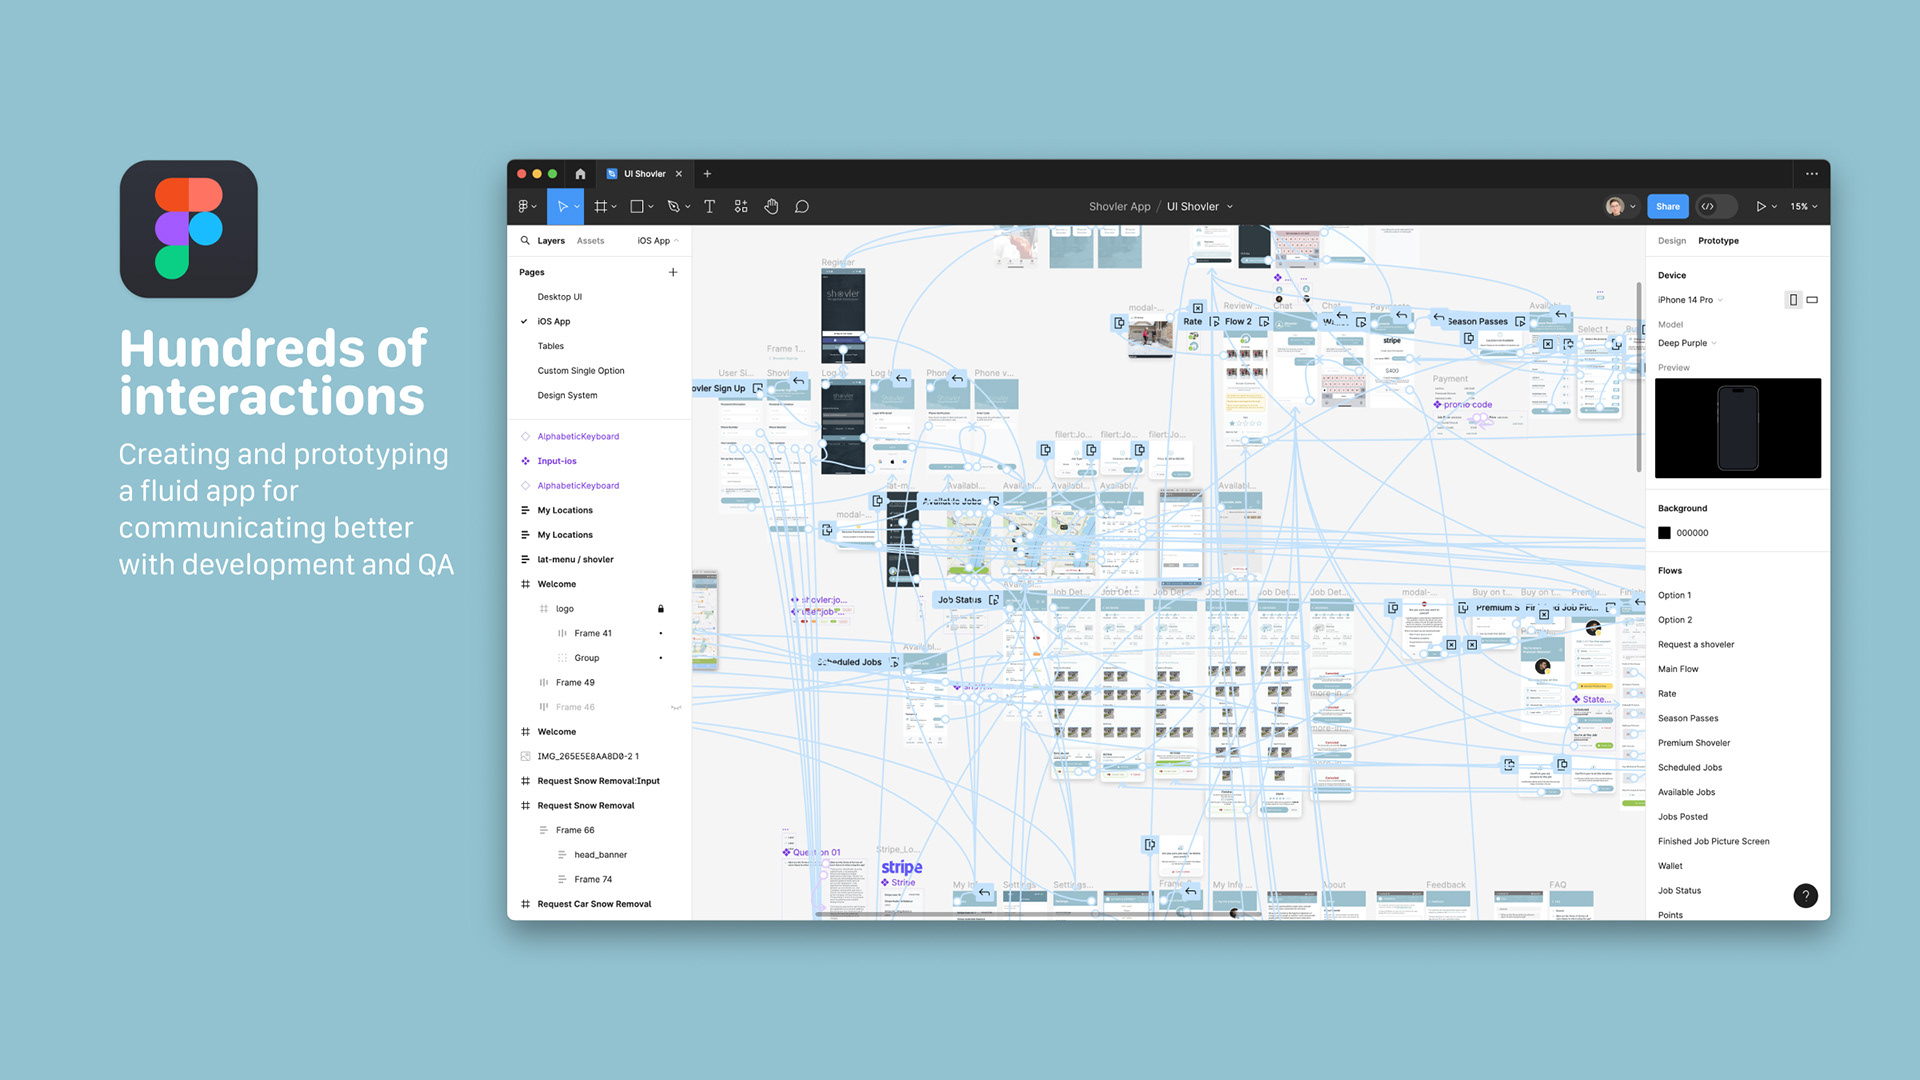
Task: Add a new page with plus
Action: [x=673, y=272]
